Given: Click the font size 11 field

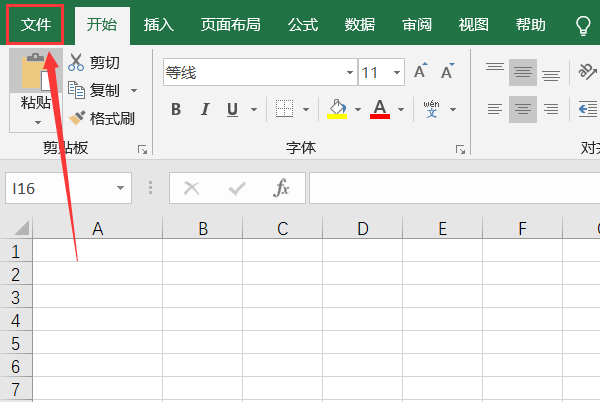Looking at the screenshot, I should click(375, 72).
